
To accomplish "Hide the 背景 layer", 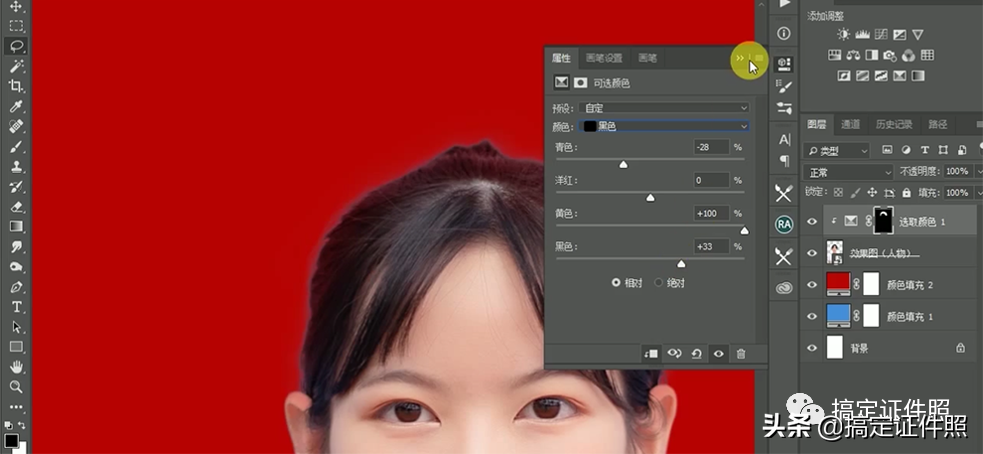I will coord(812,347).
